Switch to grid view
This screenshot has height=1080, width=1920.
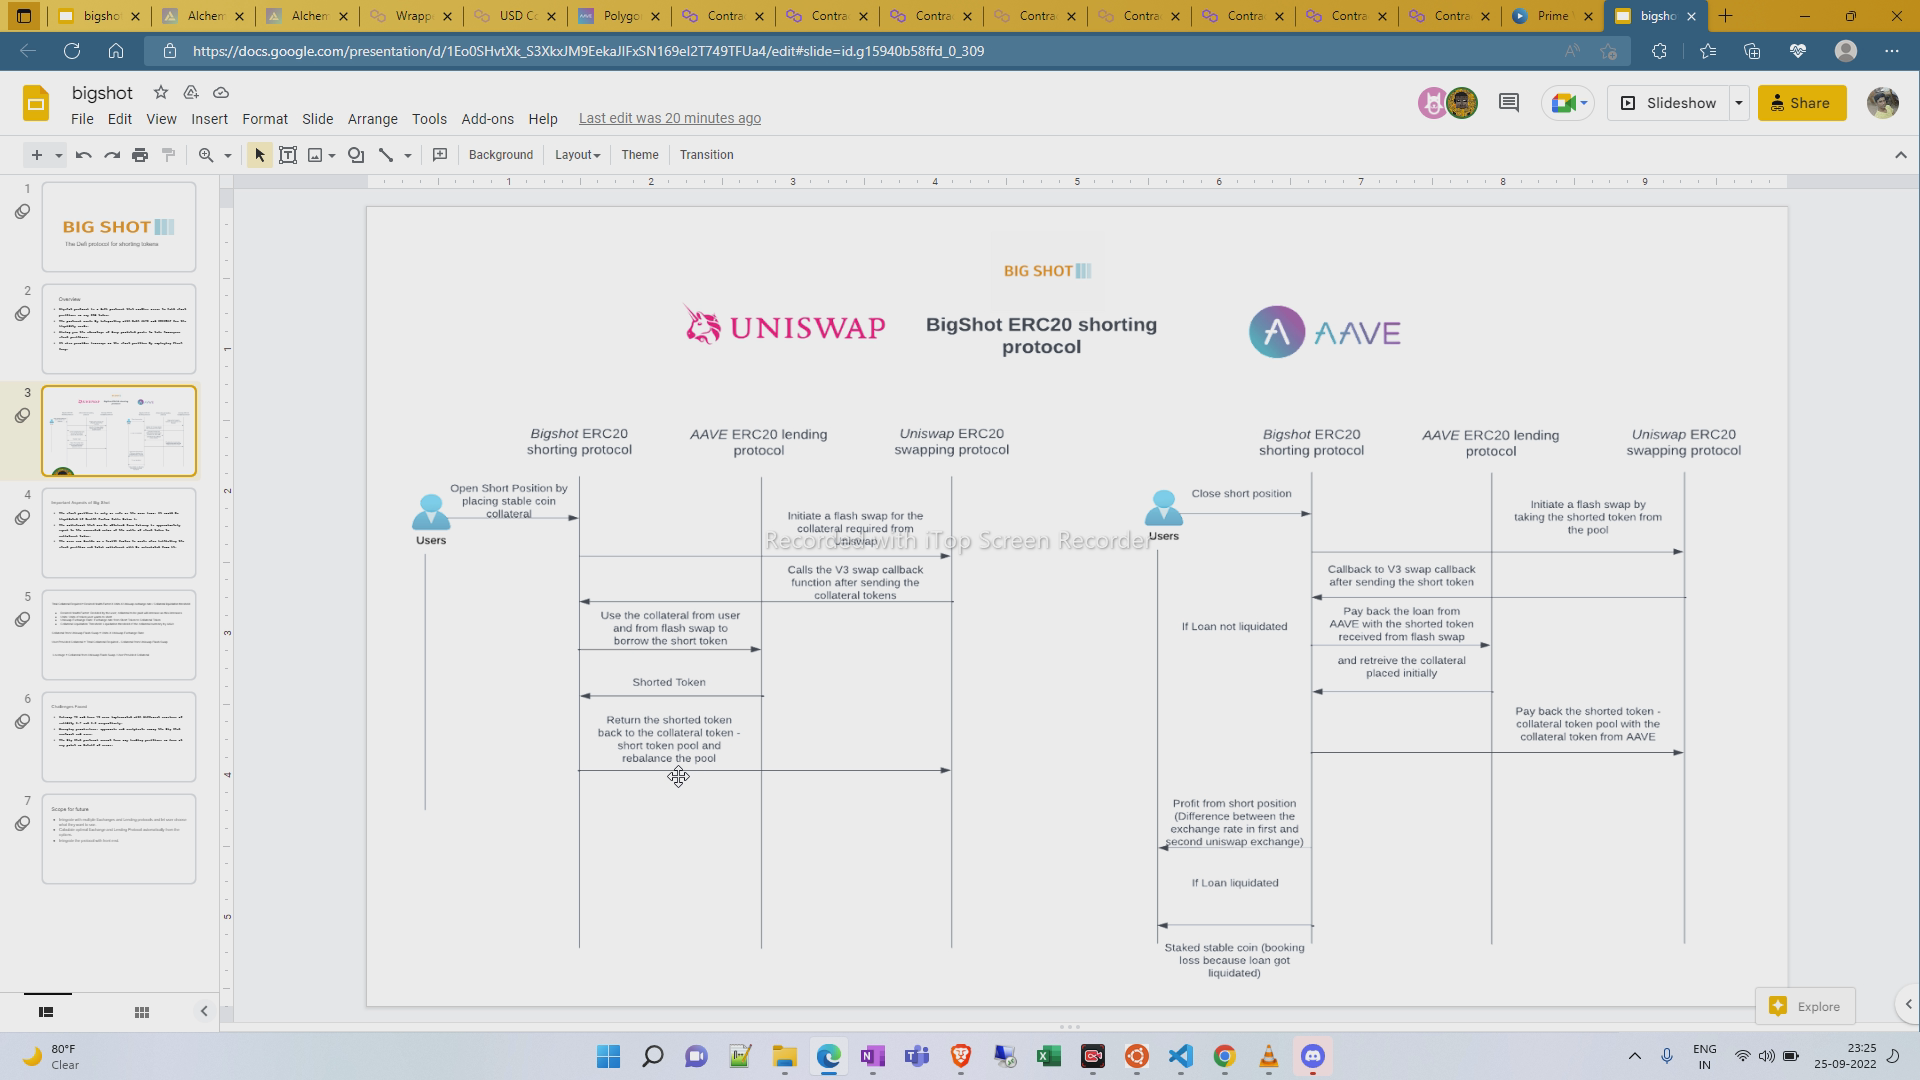(x=142, y=1012)
